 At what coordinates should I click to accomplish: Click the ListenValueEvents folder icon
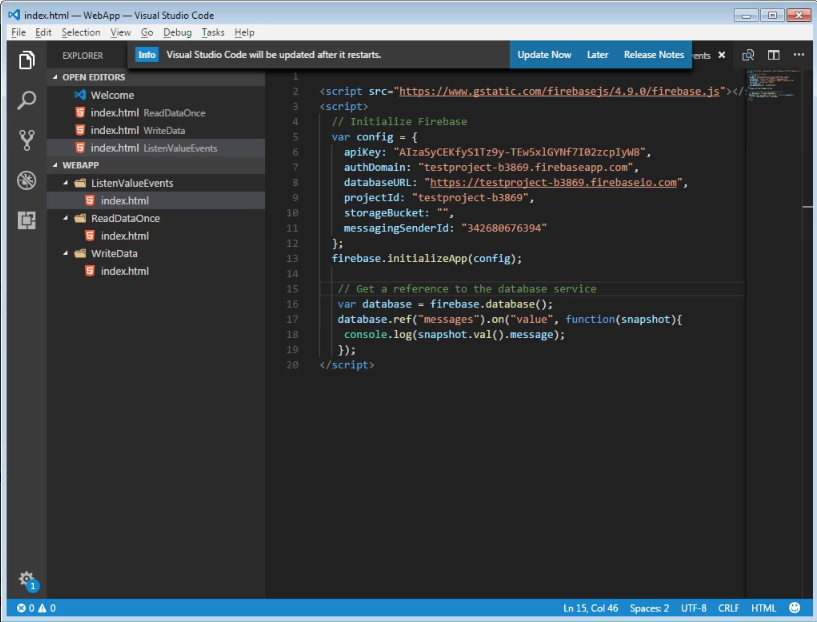tap(80, 183)
